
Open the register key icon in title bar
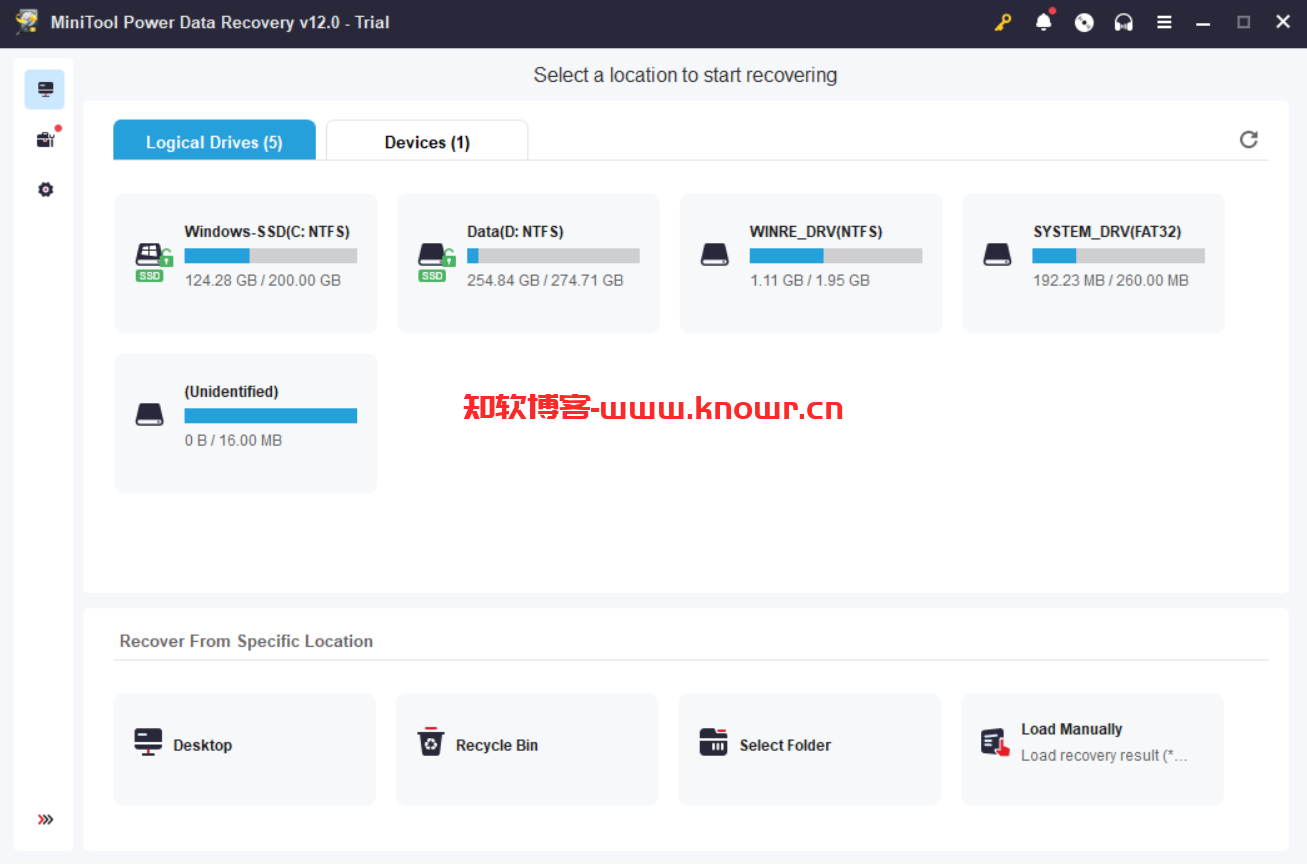[x=1003, y=22]
